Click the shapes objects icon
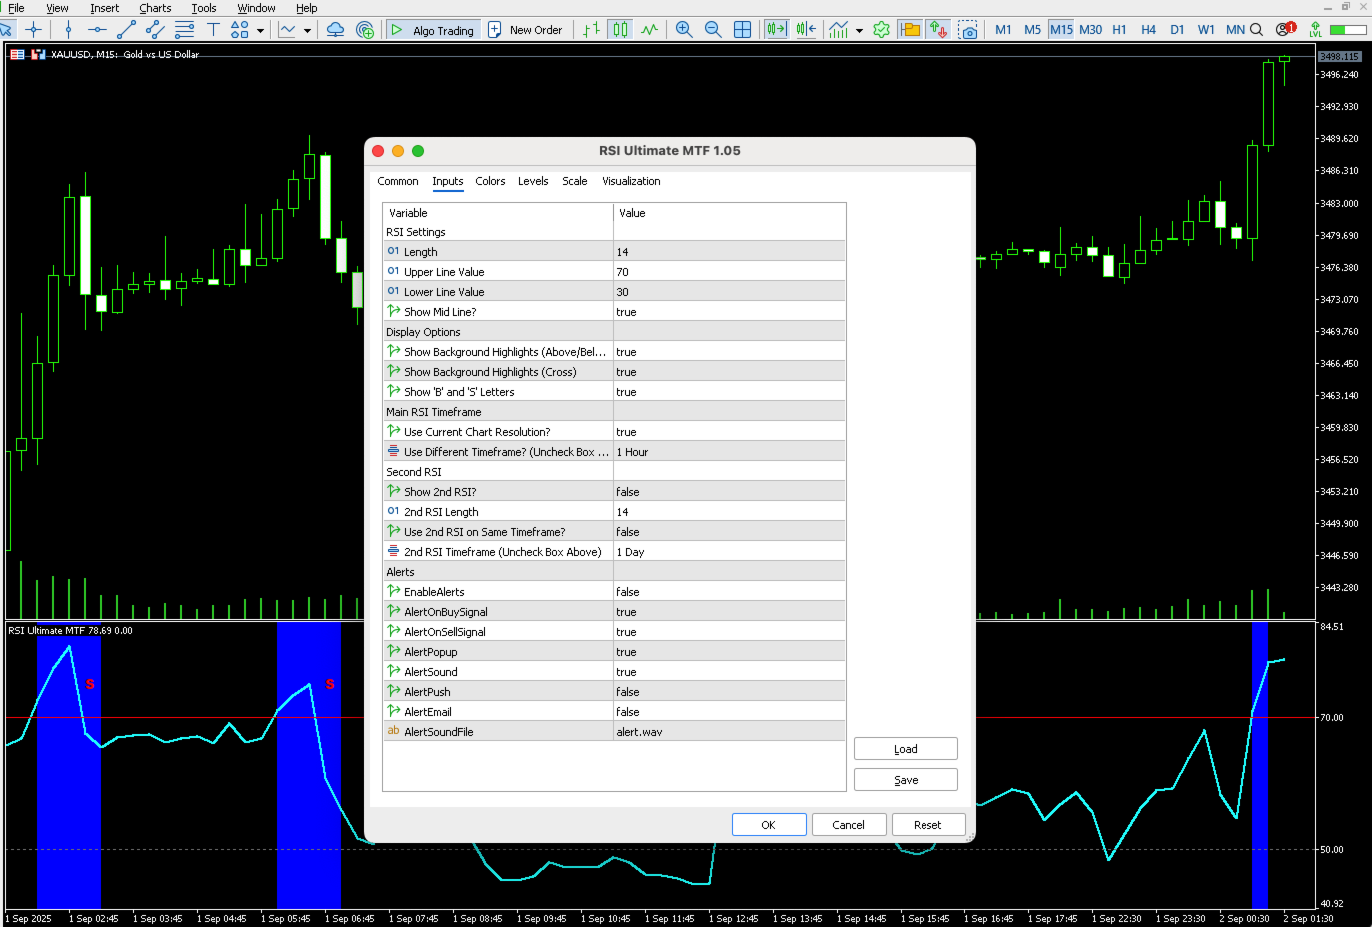The height and width of the screenshot is (927, 1372). point(242,30)
